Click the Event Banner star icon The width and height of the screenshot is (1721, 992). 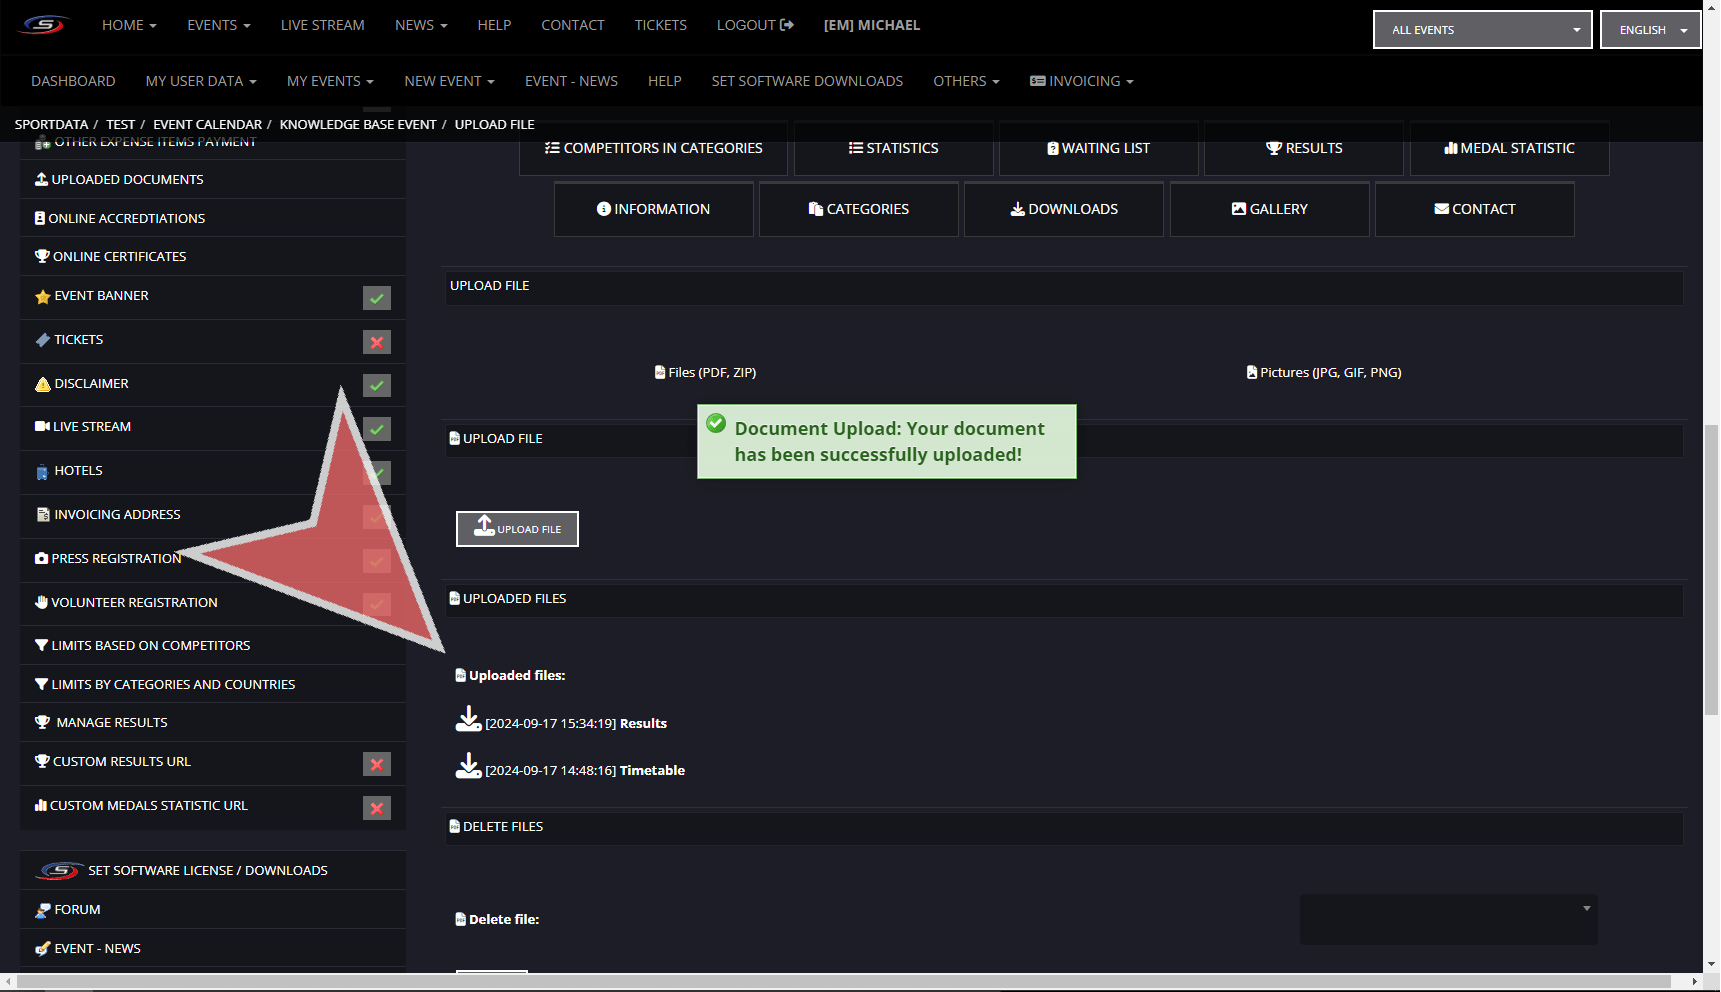point(43,297)
